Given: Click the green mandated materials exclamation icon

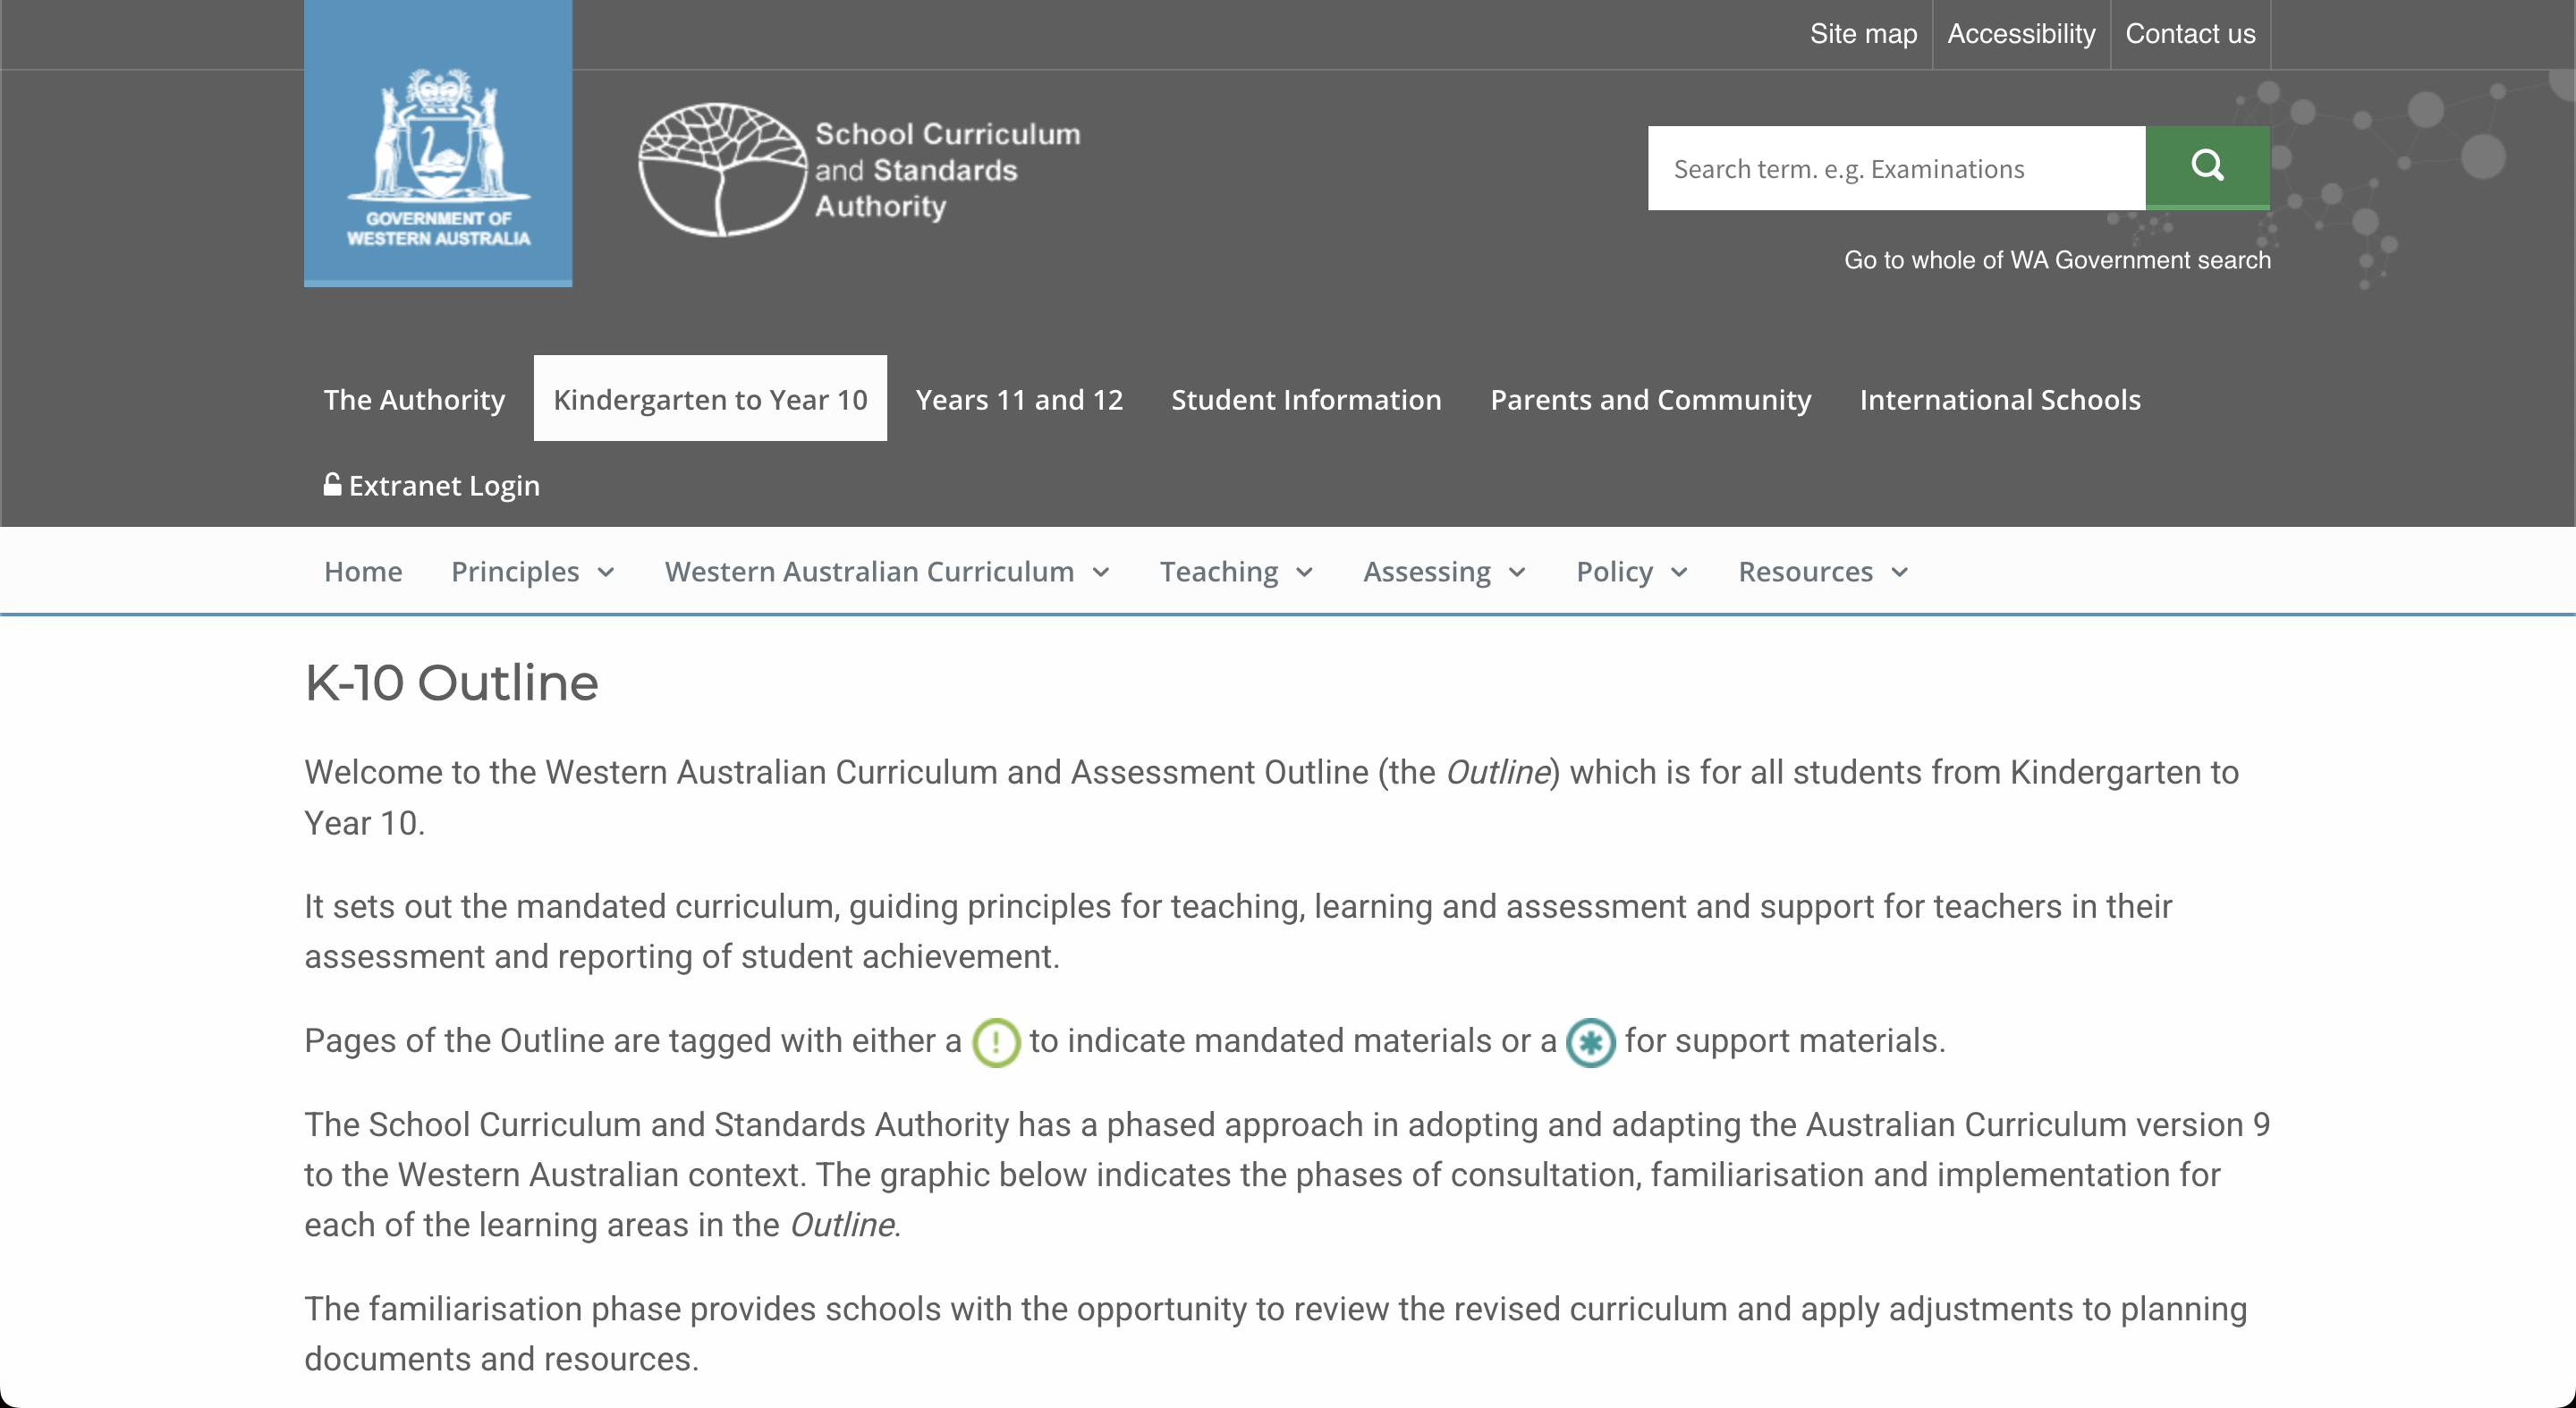Looking at the screenshot, I should coord(996,1042).
